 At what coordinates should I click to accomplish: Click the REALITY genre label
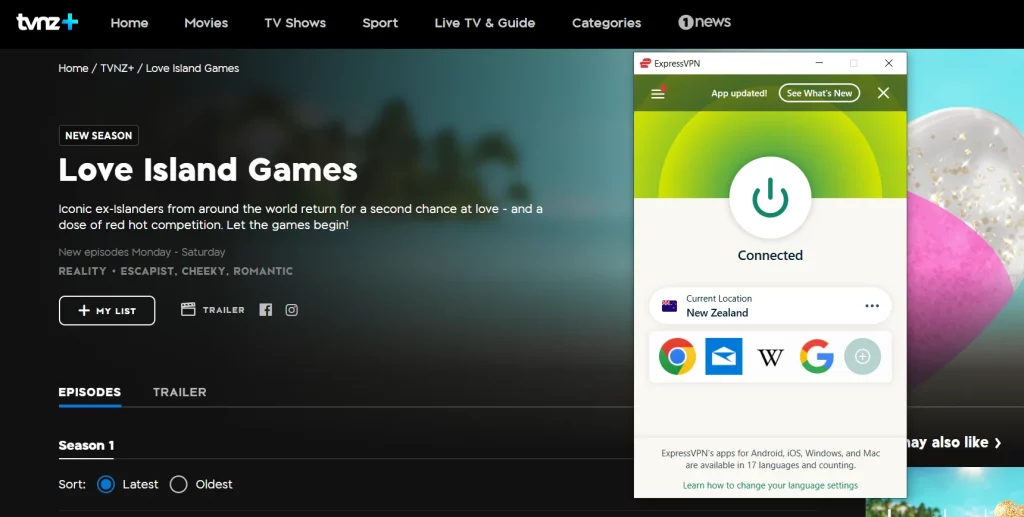coord(82,271)
